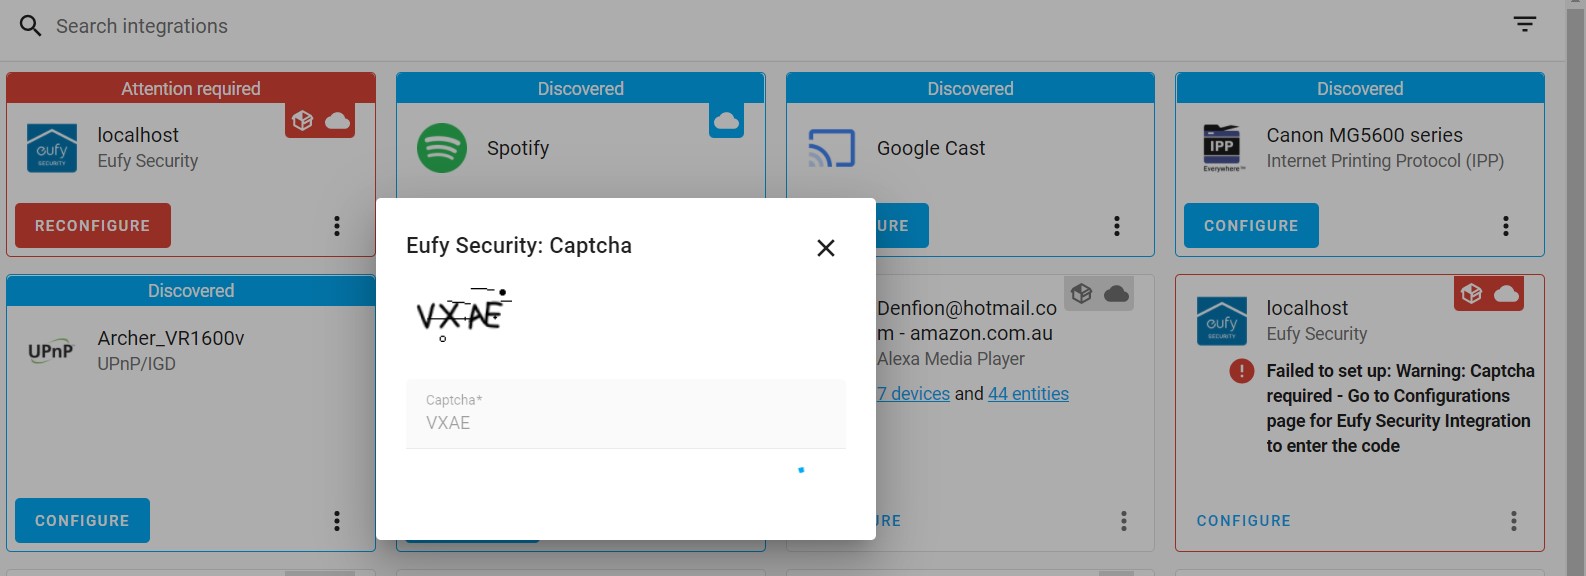Open three-dot menu on Google Cast card
This screenshot has height=576, width=1586.
[x=1117, y=226]
